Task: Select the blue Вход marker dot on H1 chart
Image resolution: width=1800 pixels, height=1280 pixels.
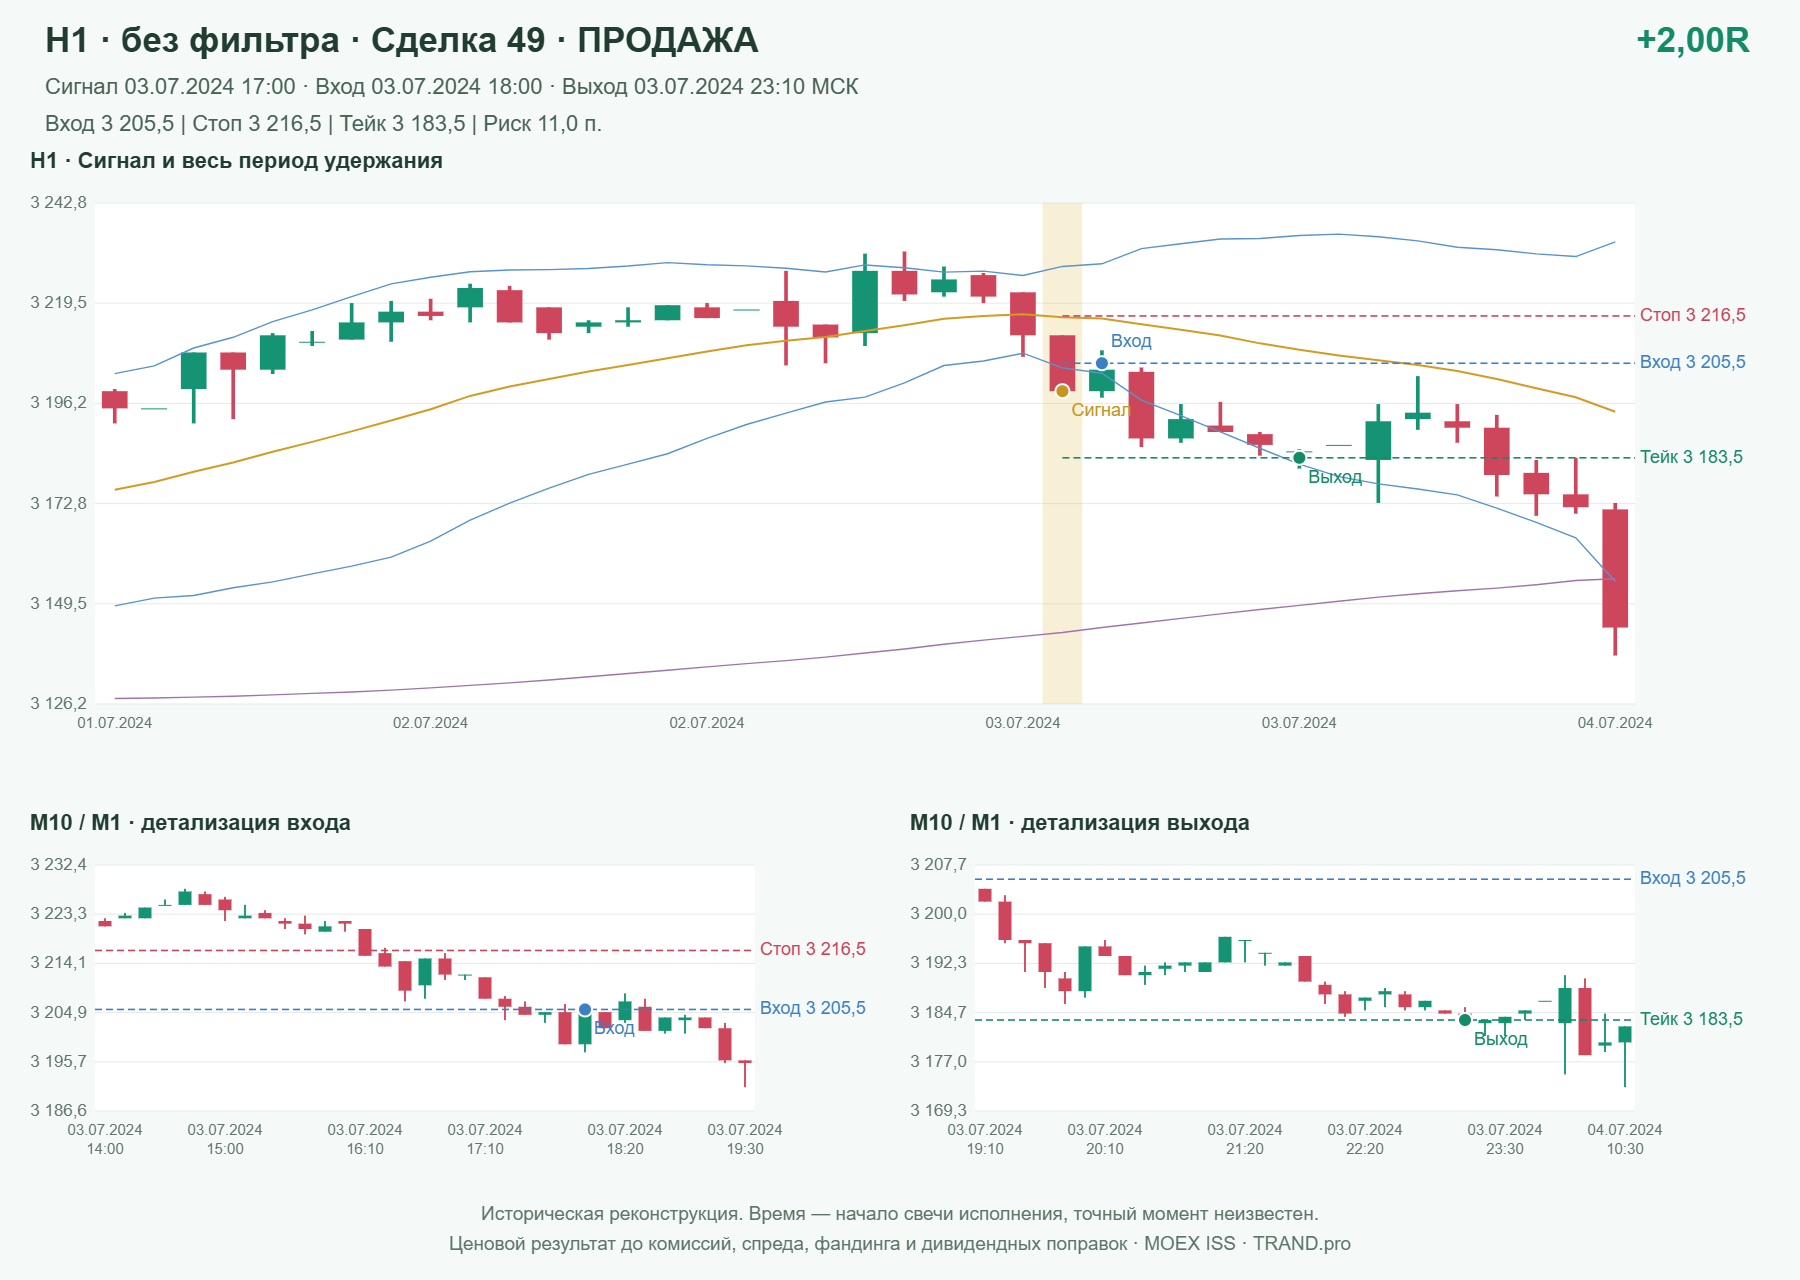Action: pyautogui.click(x=1102, y=363)
